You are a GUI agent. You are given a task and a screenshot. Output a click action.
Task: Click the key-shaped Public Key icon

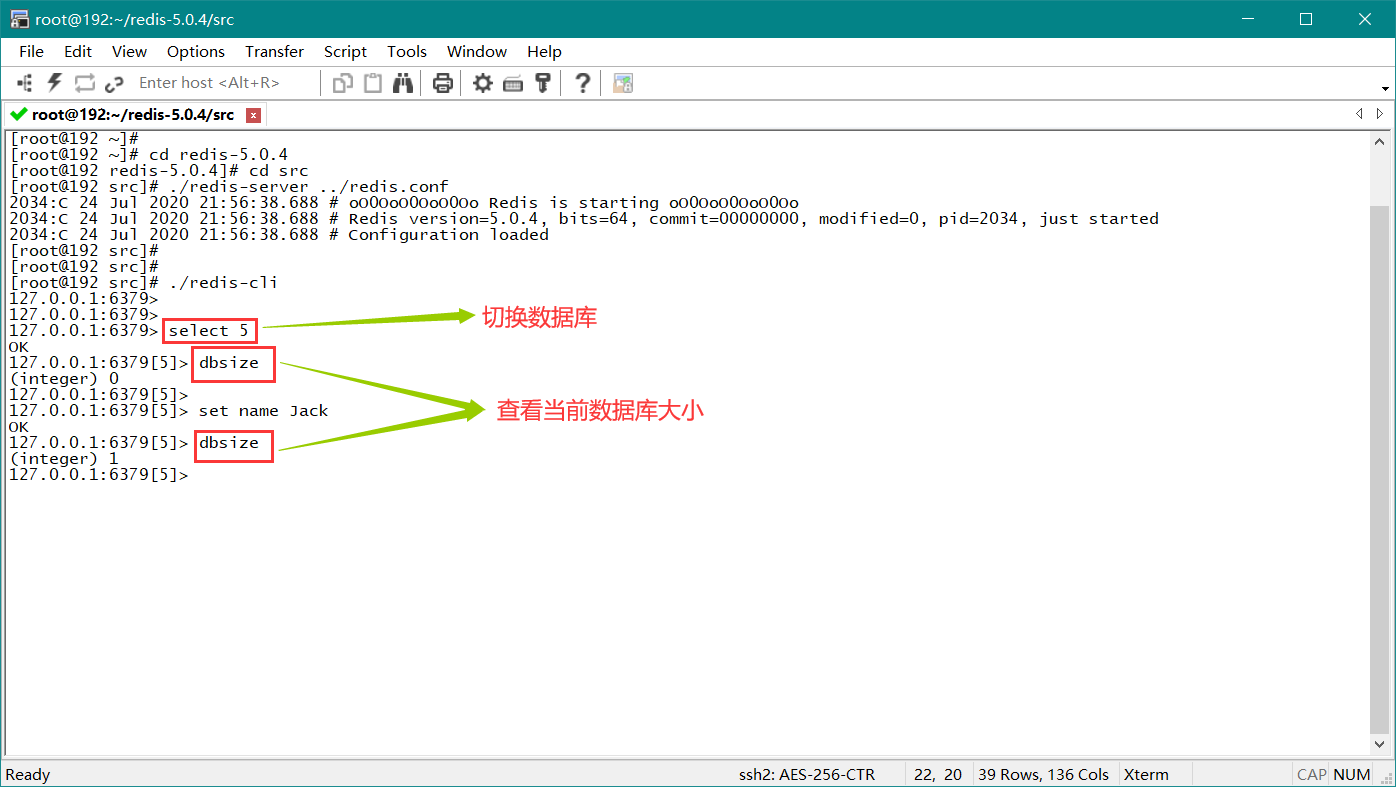(x=543, y=83)
